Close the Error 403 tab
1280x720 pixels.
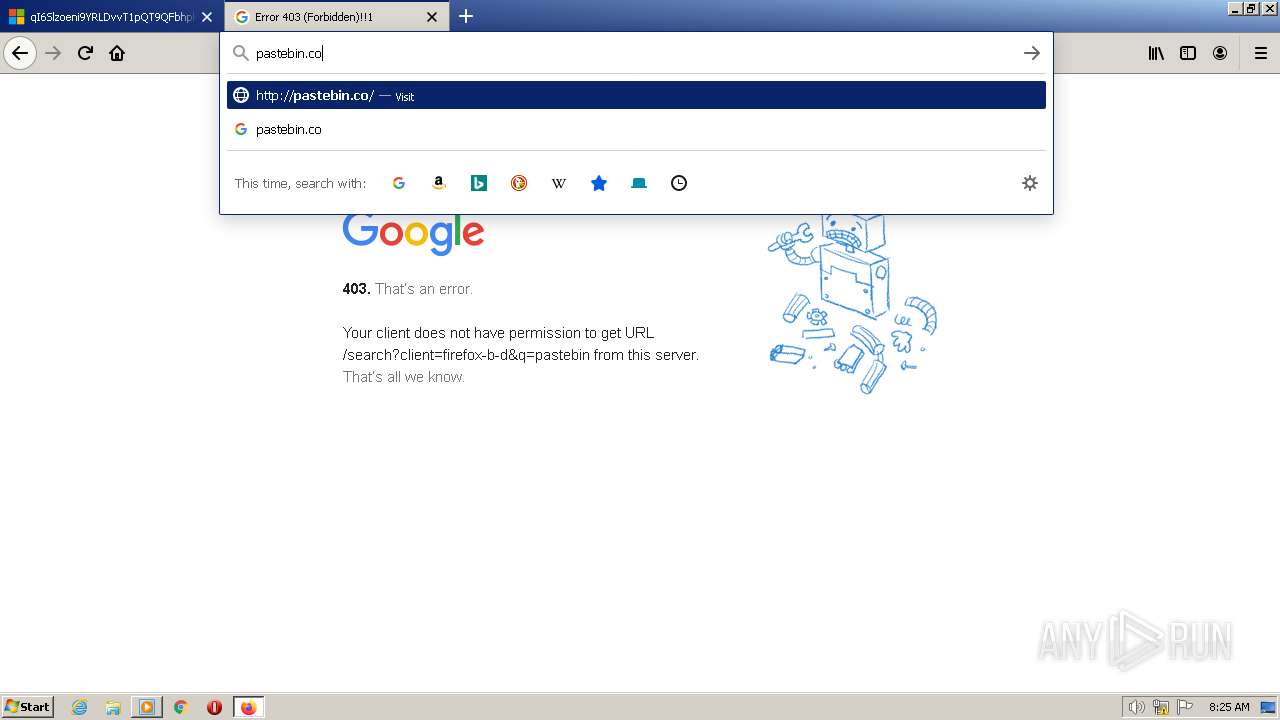tap(432, 17)
